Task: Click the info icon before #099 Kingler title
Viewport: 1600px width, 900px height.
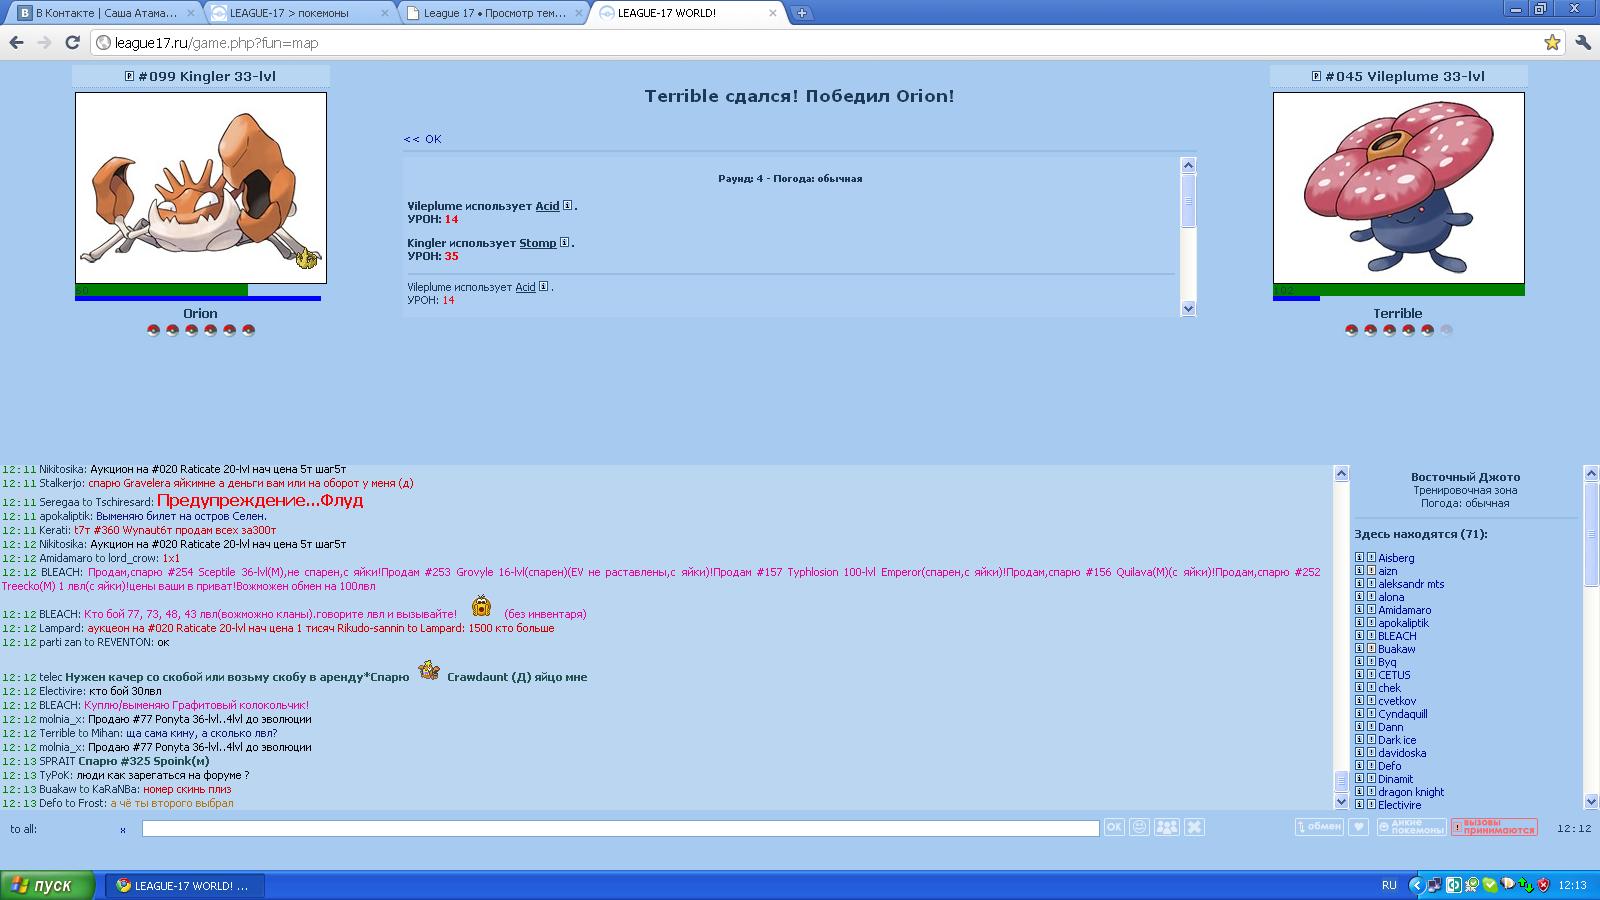Action: tap(129, 76)
